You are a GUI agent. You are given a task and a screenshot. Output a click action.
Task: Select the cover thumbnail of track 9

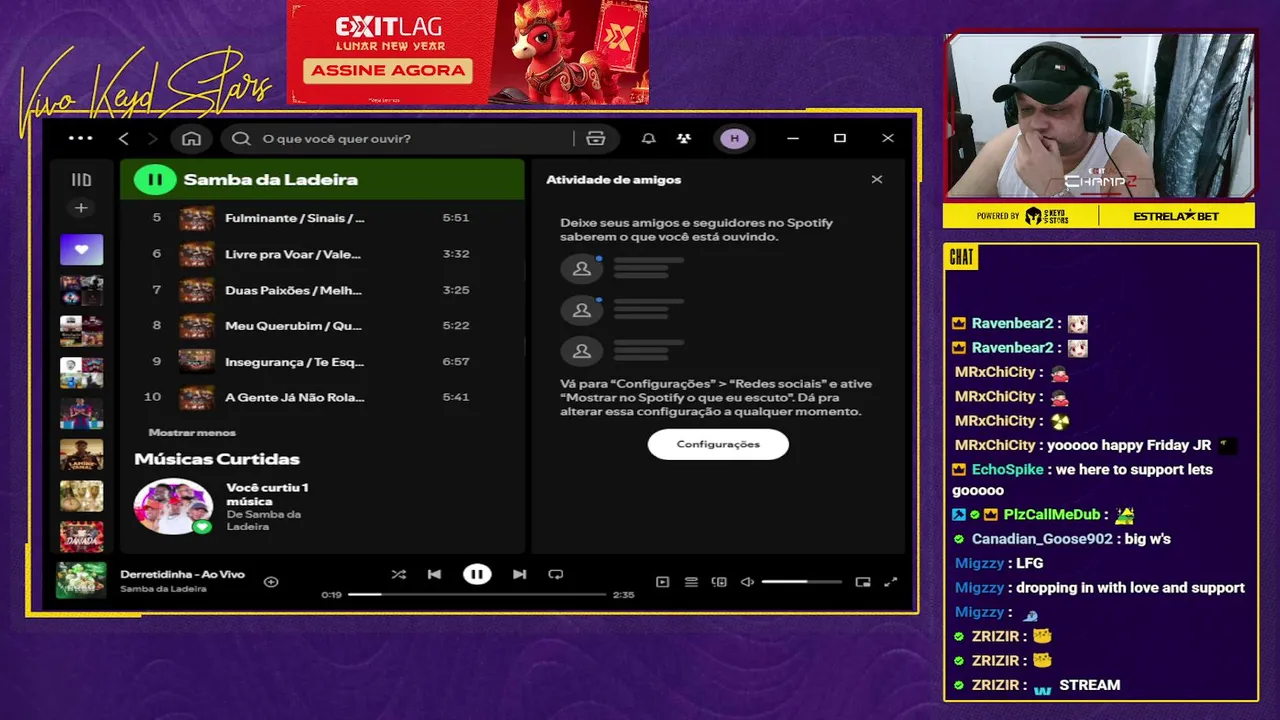pyautogui.click(x=196, y=361)
